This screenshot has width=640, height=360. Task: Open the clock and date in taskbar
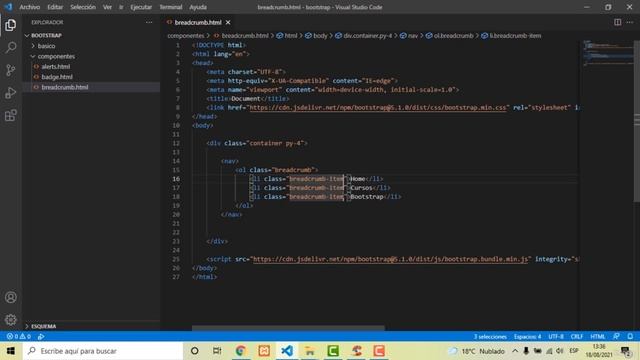pyautogui.click(x=599, y=351)
